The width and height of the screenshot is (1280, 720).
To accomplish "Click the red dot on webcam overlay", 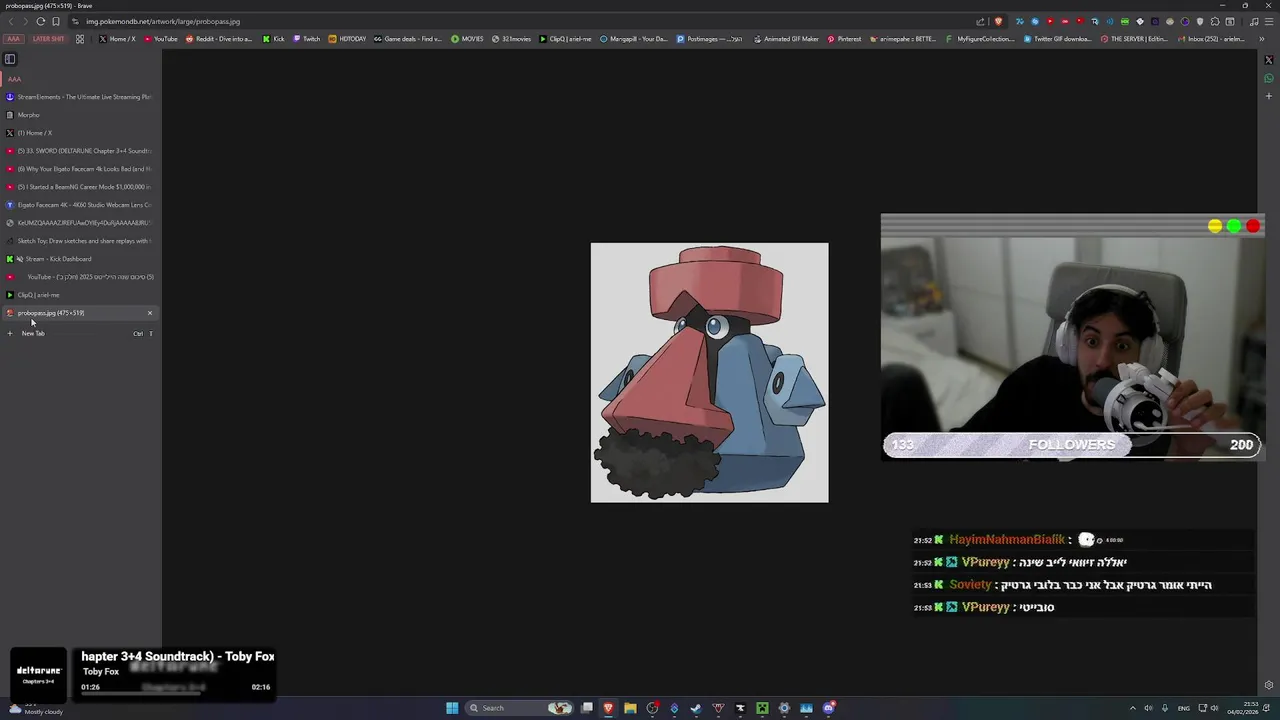I will 1253,227.
